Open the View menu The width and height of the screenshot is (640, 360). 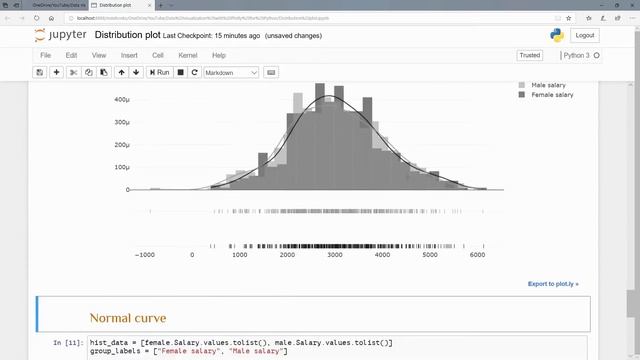pos(99,55)
